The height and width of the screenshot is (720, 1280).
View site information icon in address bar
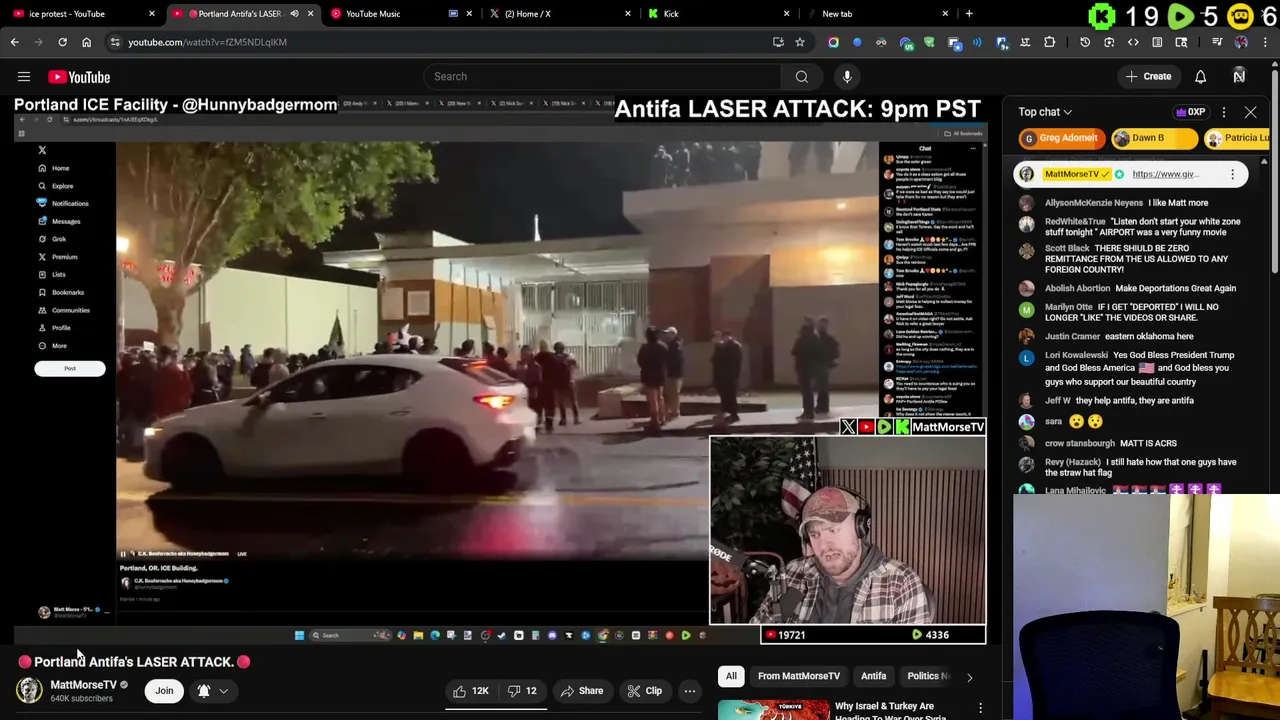(115, 42)
